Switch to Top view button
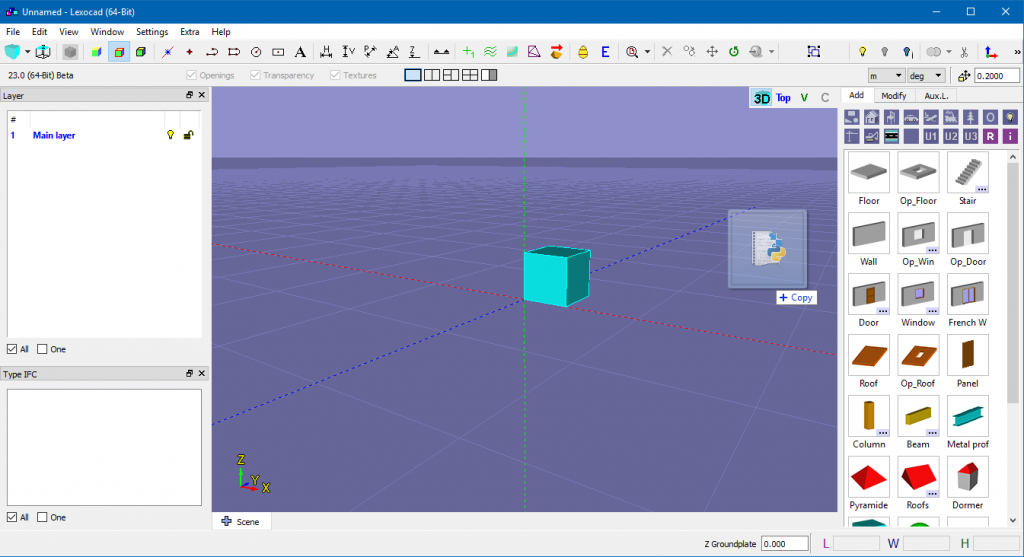 pos(783,98)
